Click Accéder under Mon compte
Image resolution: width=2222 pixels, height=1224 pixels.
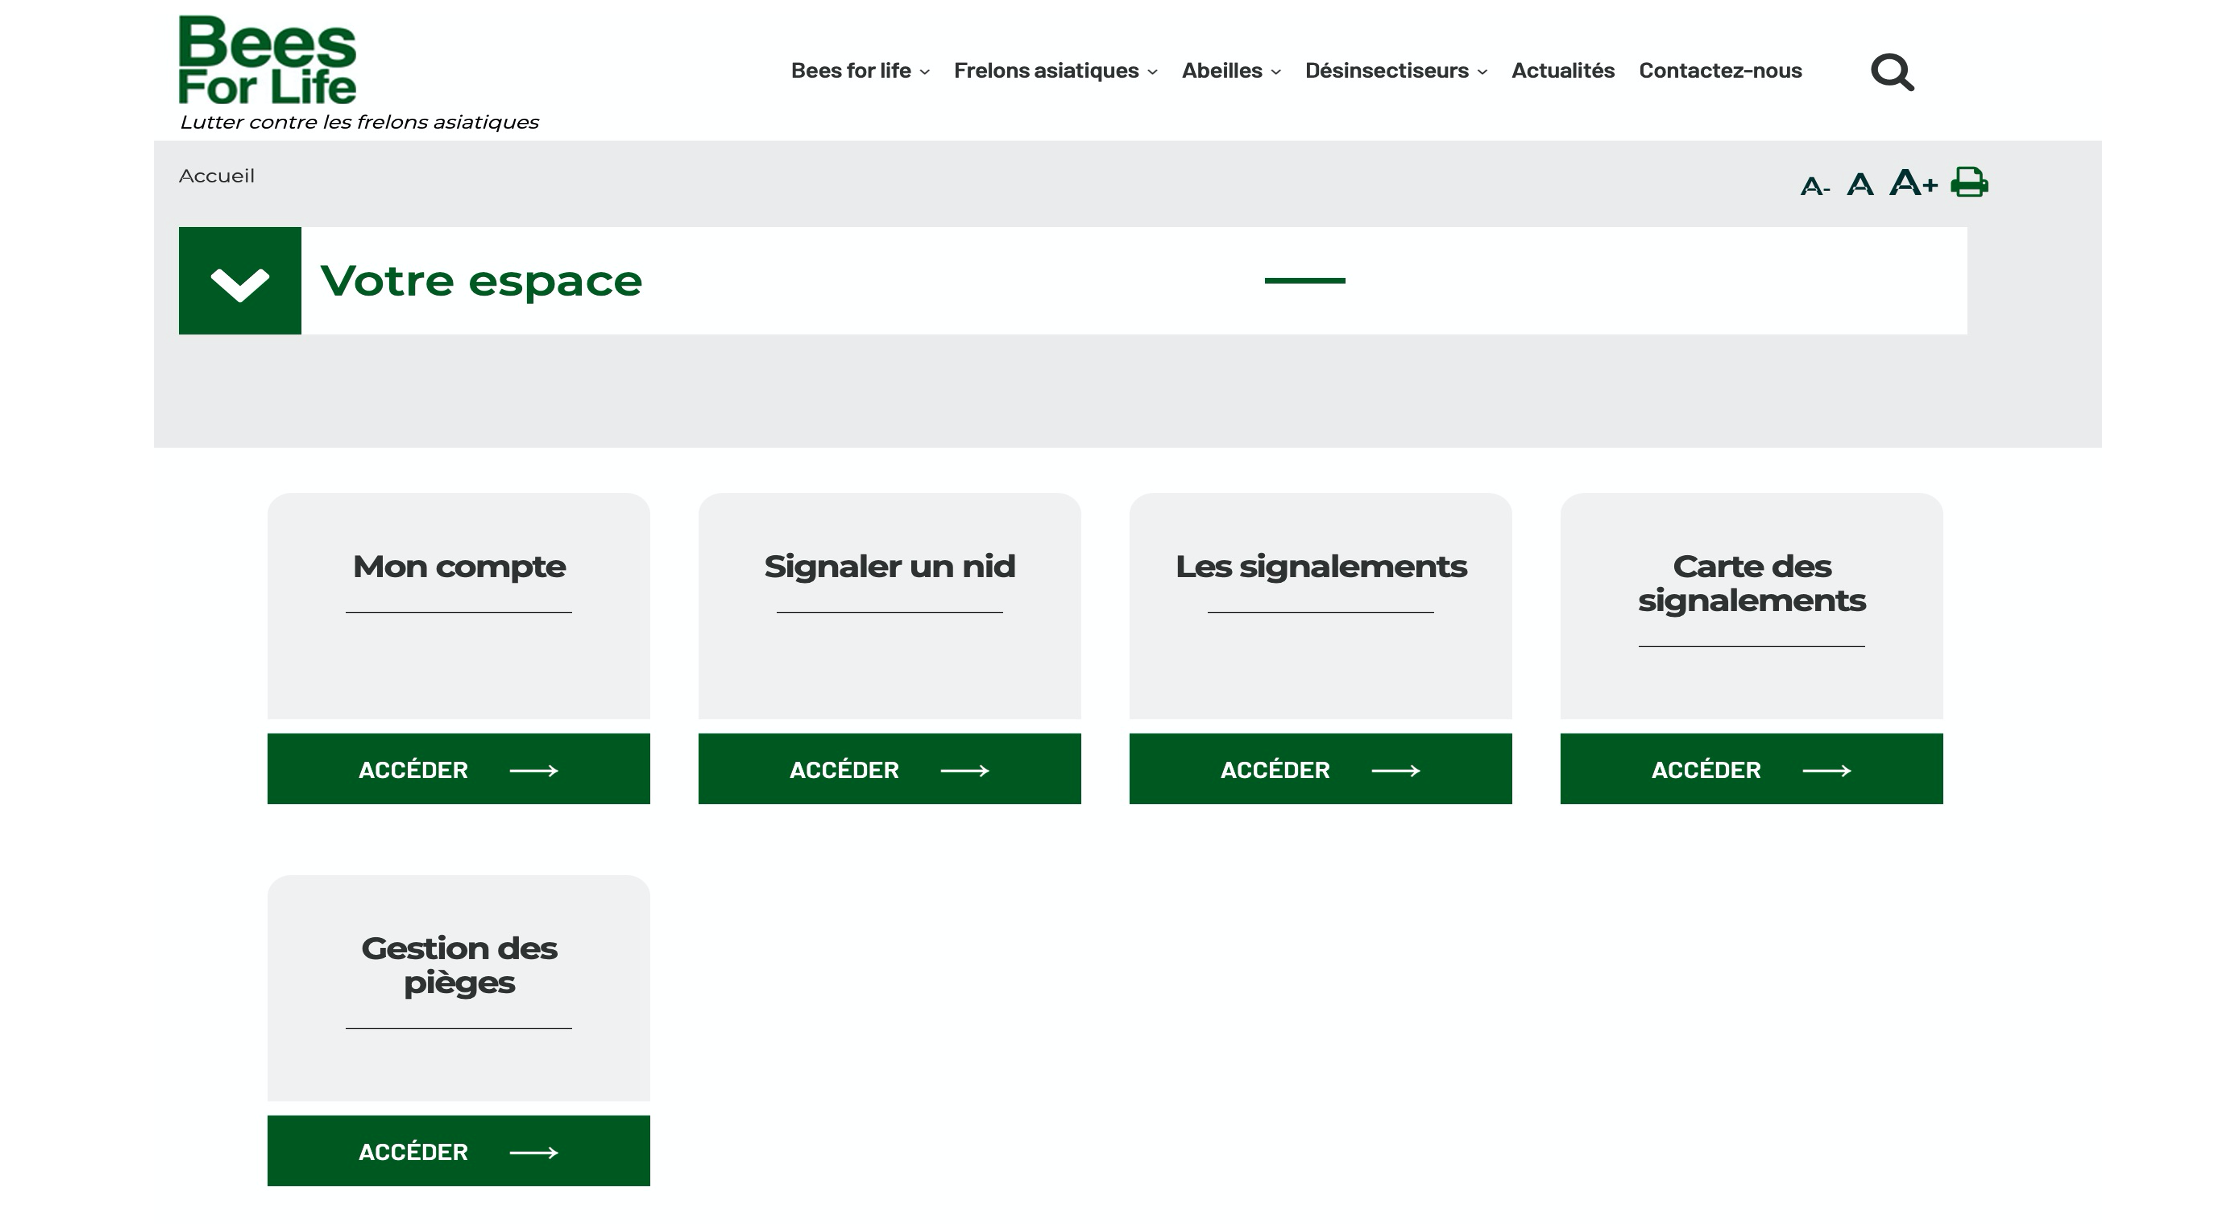point(458,769)
